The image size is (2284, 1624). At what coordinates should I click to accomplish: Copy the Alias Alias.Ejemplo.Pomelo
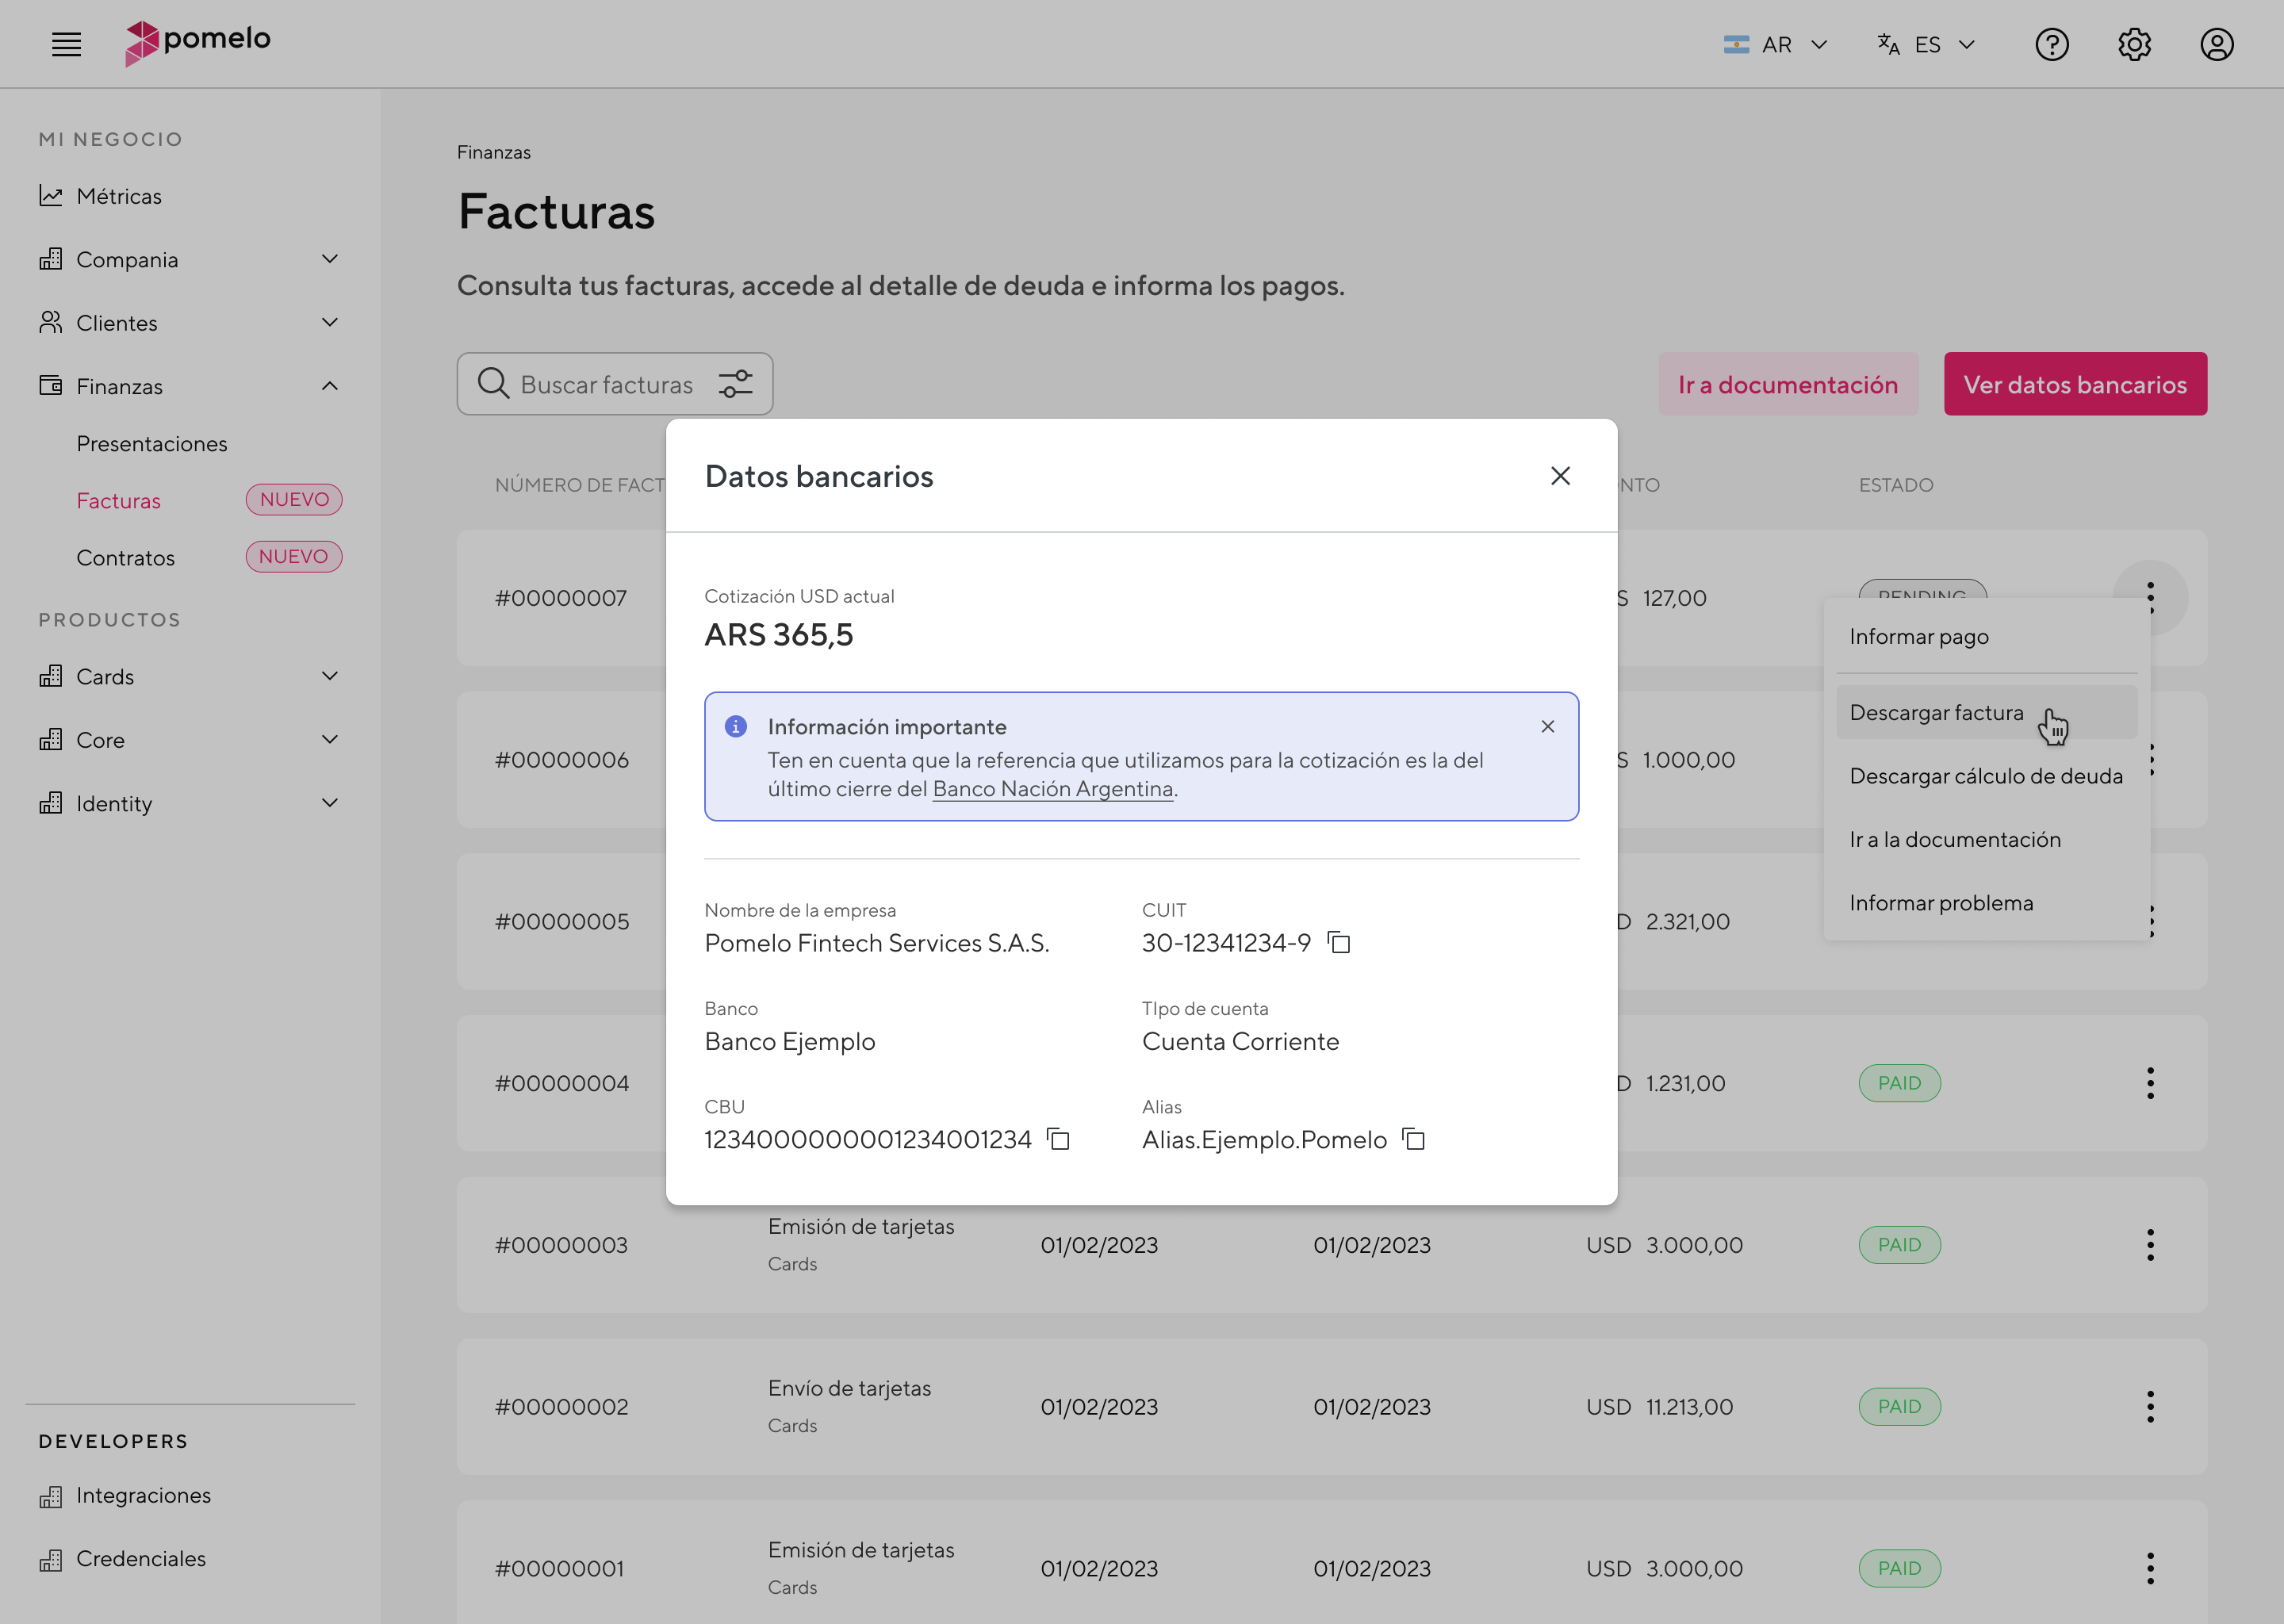pyautogui.click(x=1412, y=1139)
